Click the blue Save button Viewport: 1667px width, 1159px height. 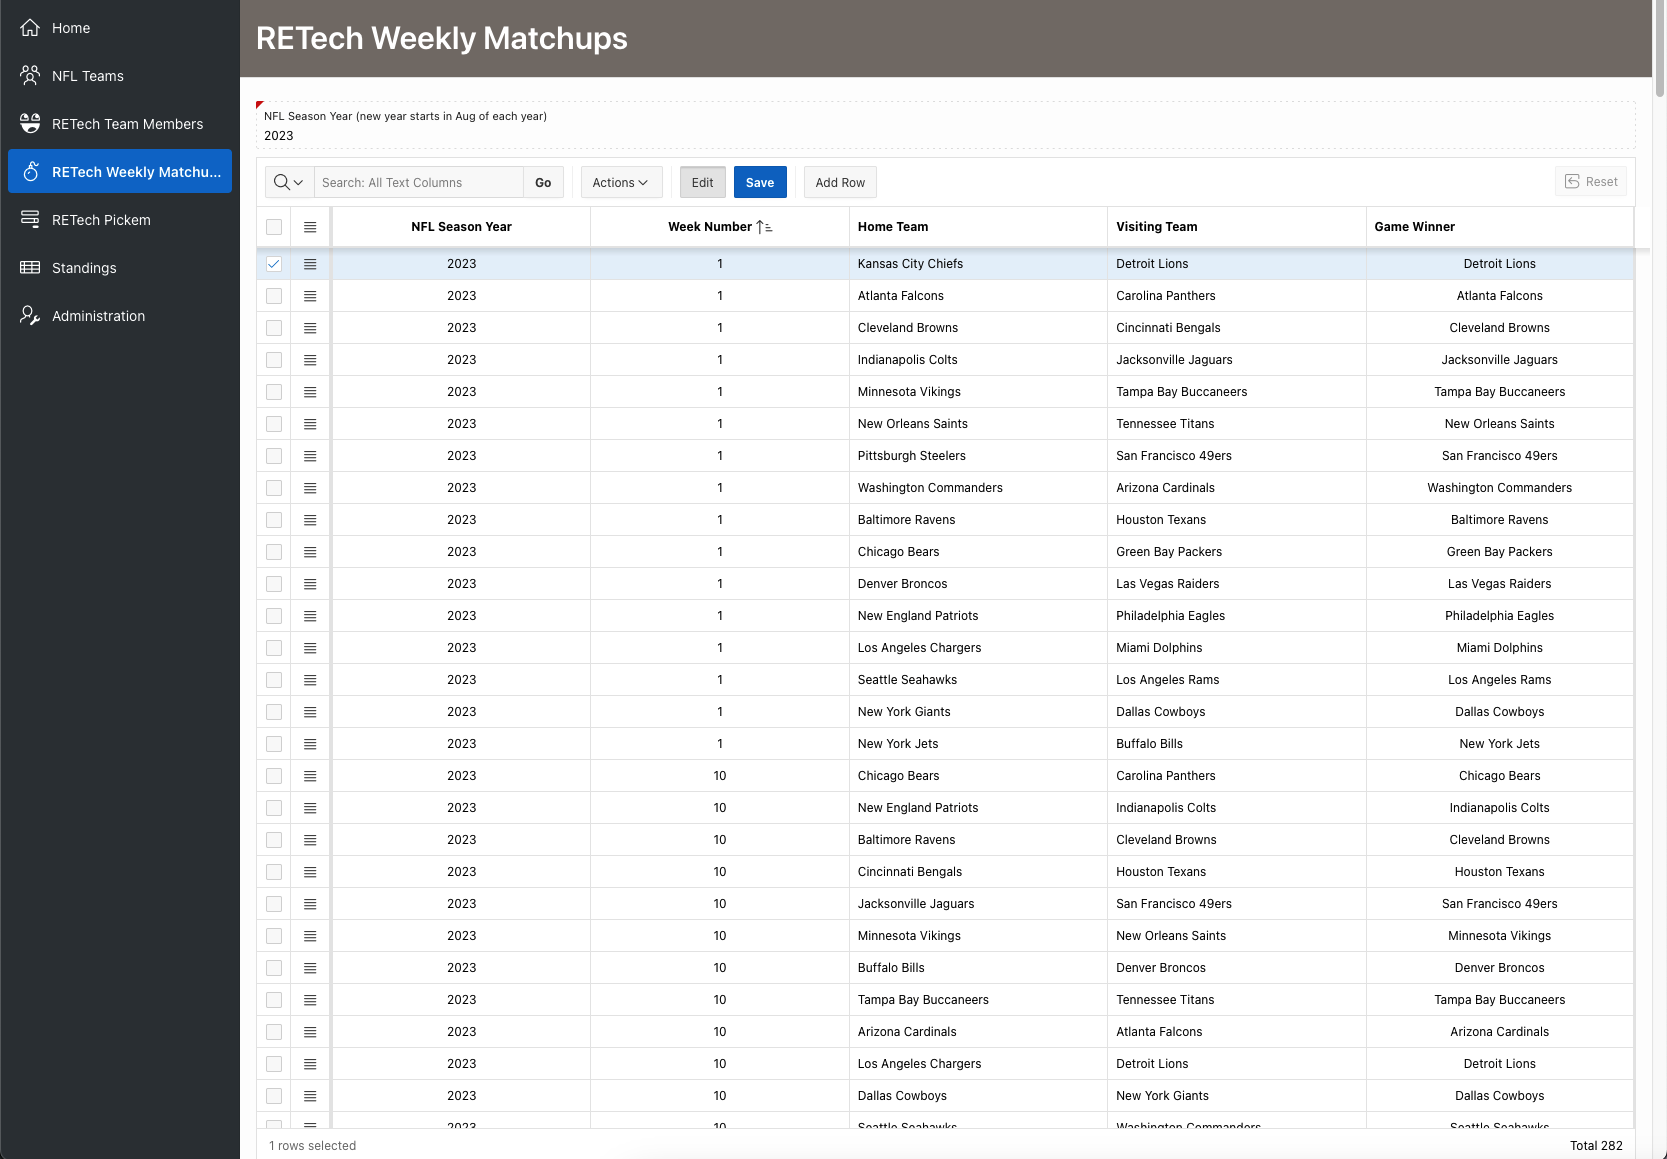[760, 182]
